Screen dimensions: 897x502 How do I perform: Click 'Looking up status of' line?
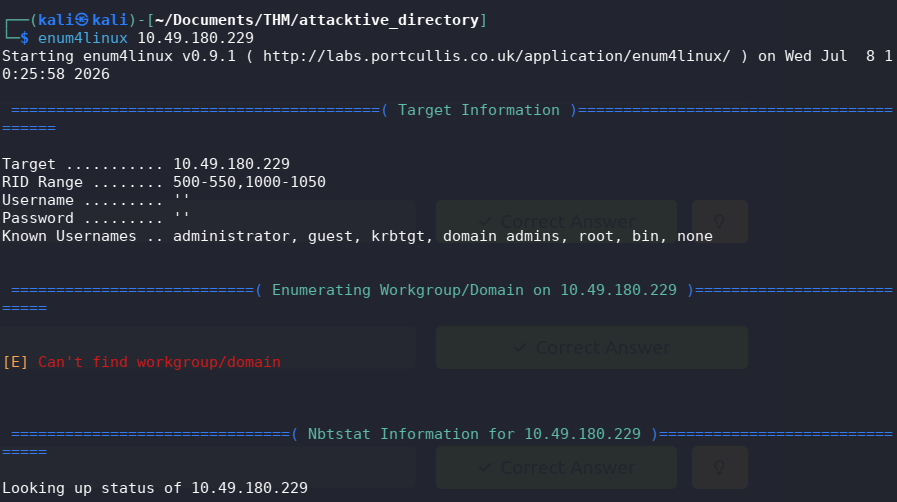point(155,488)
